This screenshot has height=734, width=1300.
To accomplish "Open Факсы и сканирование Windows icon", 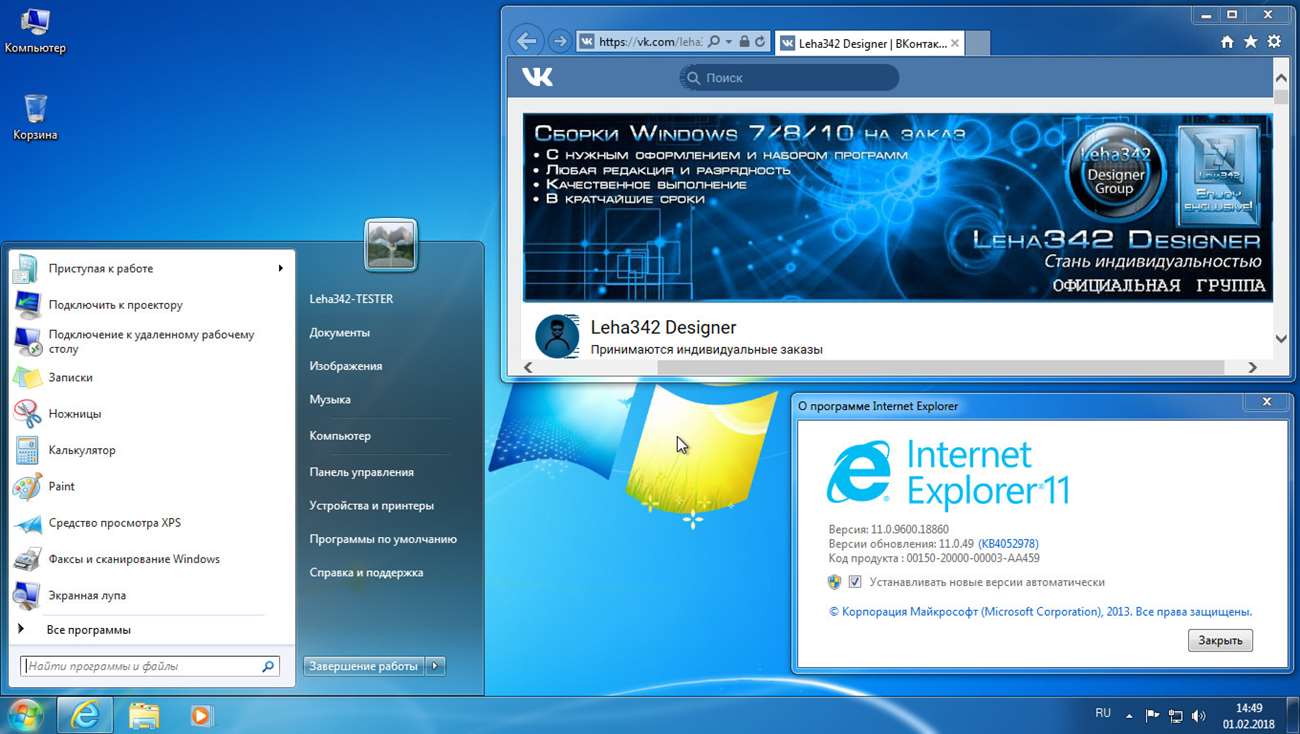I will pos(27,559).
